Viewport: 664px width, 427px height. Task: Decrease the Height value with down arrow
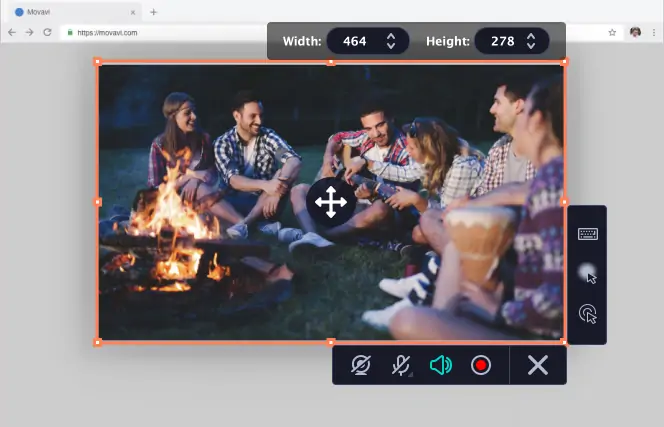tap(531, 45)
